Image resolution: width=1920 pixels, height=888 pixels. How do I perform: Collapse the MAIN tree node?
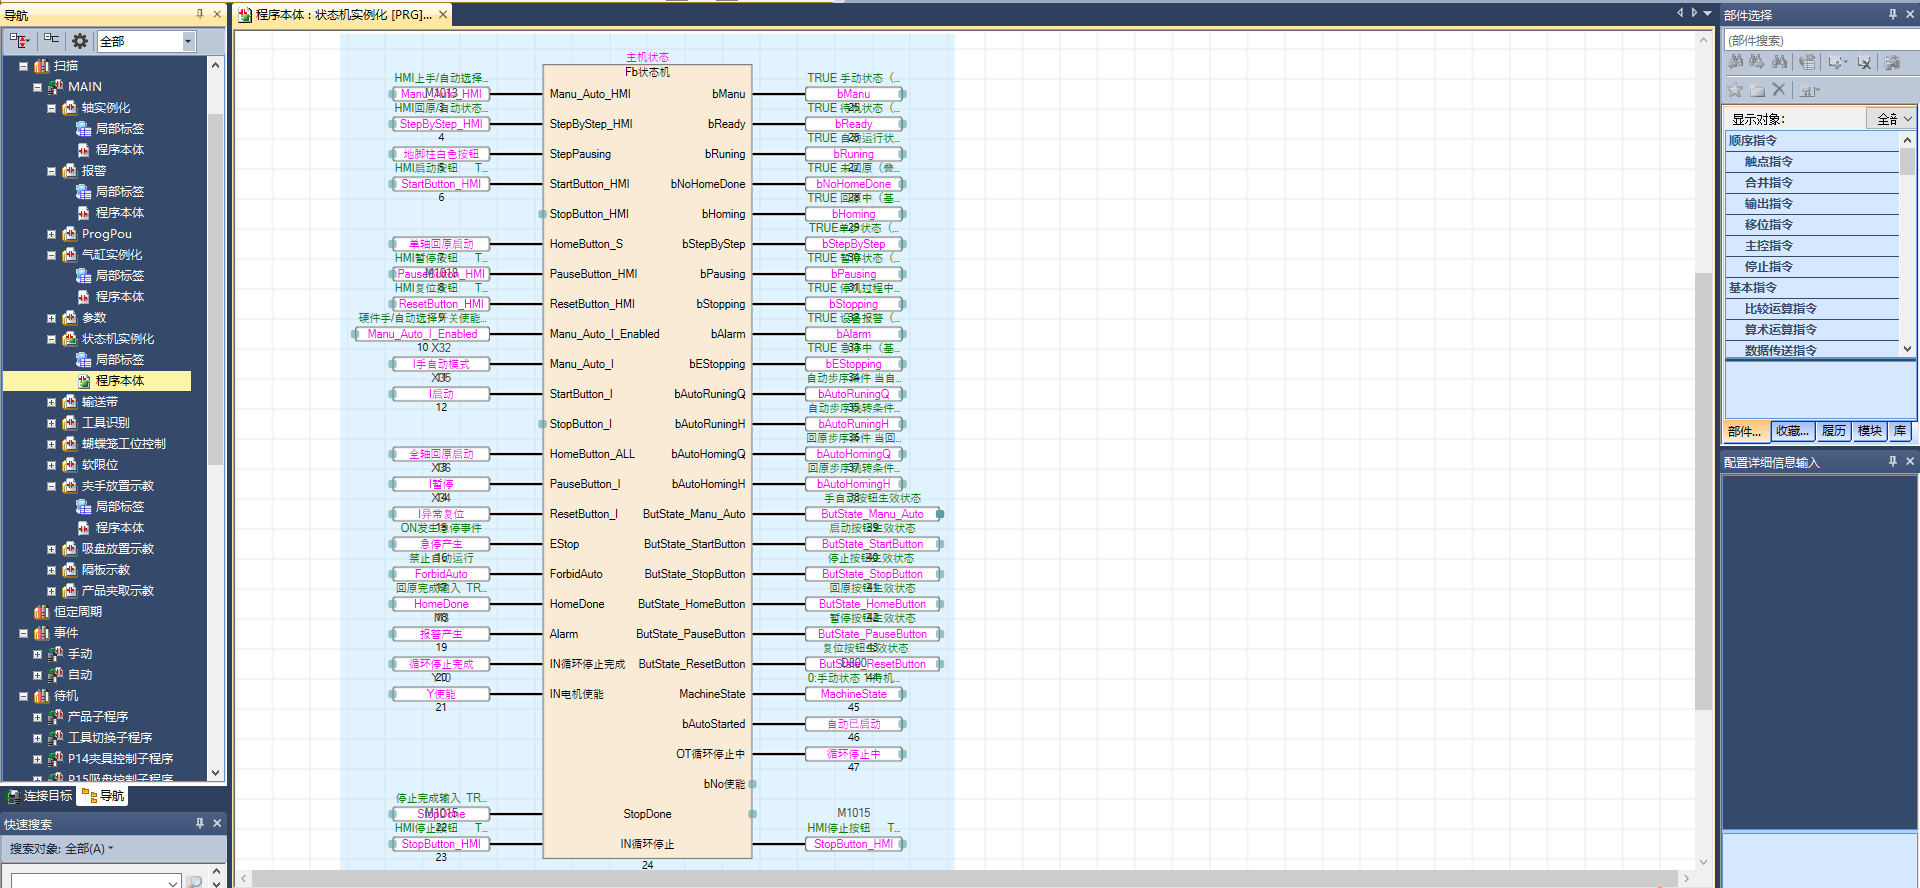click(x=37, y=87)
